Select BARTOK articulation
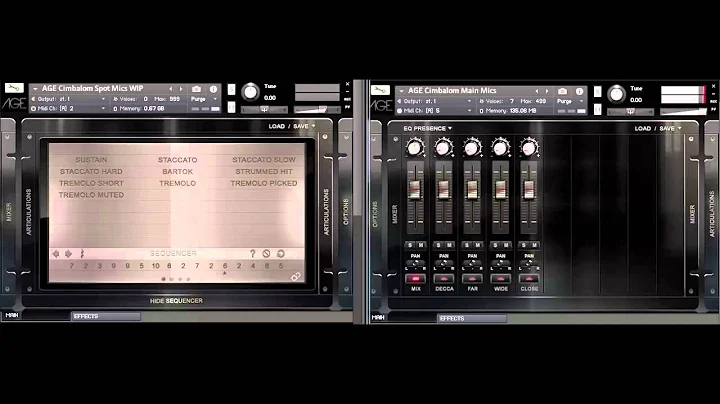Viewport: 720px width, 404px height. coord(177,171)
